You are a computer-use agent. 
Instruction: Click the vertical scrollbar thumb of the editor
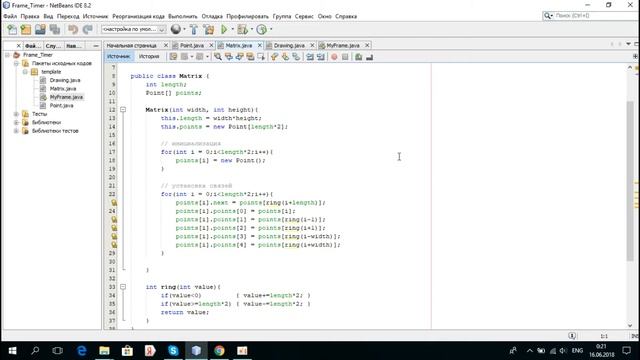tap(630, 180)
